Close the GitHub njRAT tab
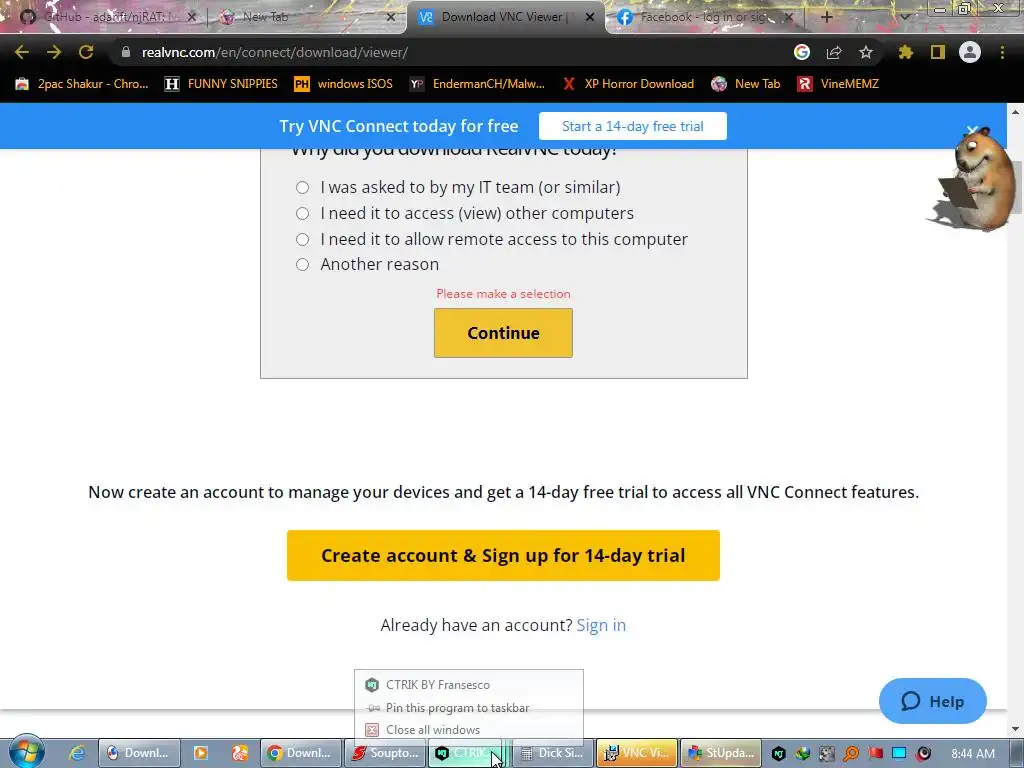The width and height of the screenshot is (1024, 768). click(x=191, y=17)
